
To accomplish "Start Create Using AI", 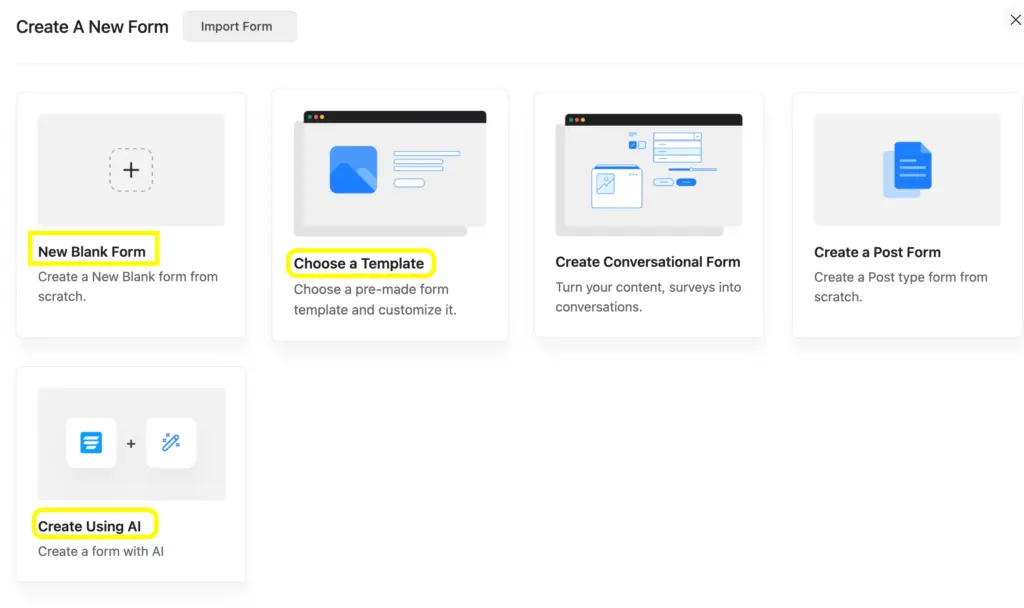I will pyautogui.click(x=89, y=523).
